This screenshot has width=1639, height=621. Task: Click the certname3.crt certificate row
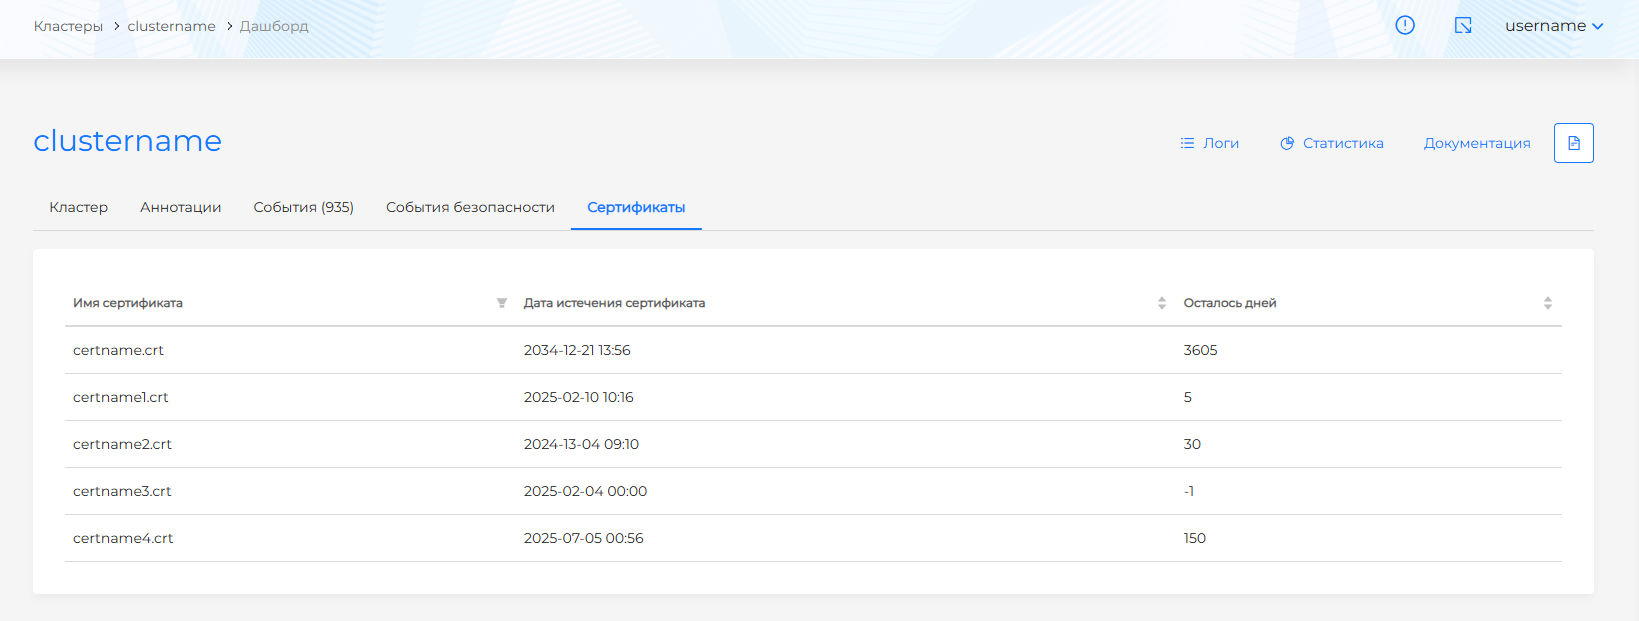[122, 491]
